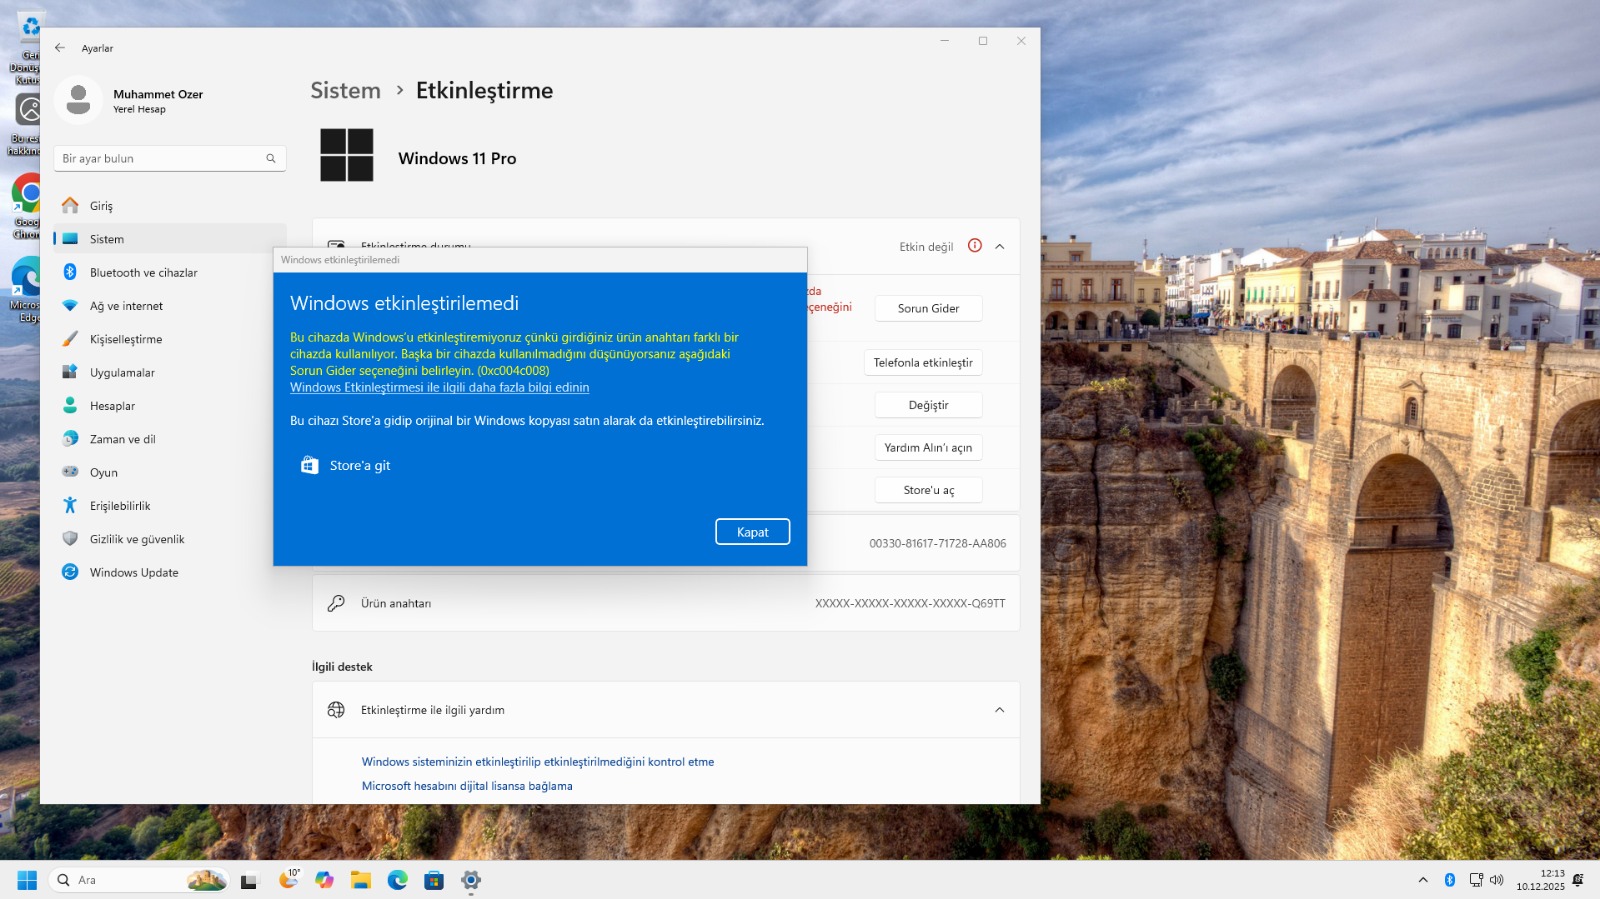1600x899 pixels.
Task: Click the Sistem breadcrumb link
Action: (x=345, y=90)
